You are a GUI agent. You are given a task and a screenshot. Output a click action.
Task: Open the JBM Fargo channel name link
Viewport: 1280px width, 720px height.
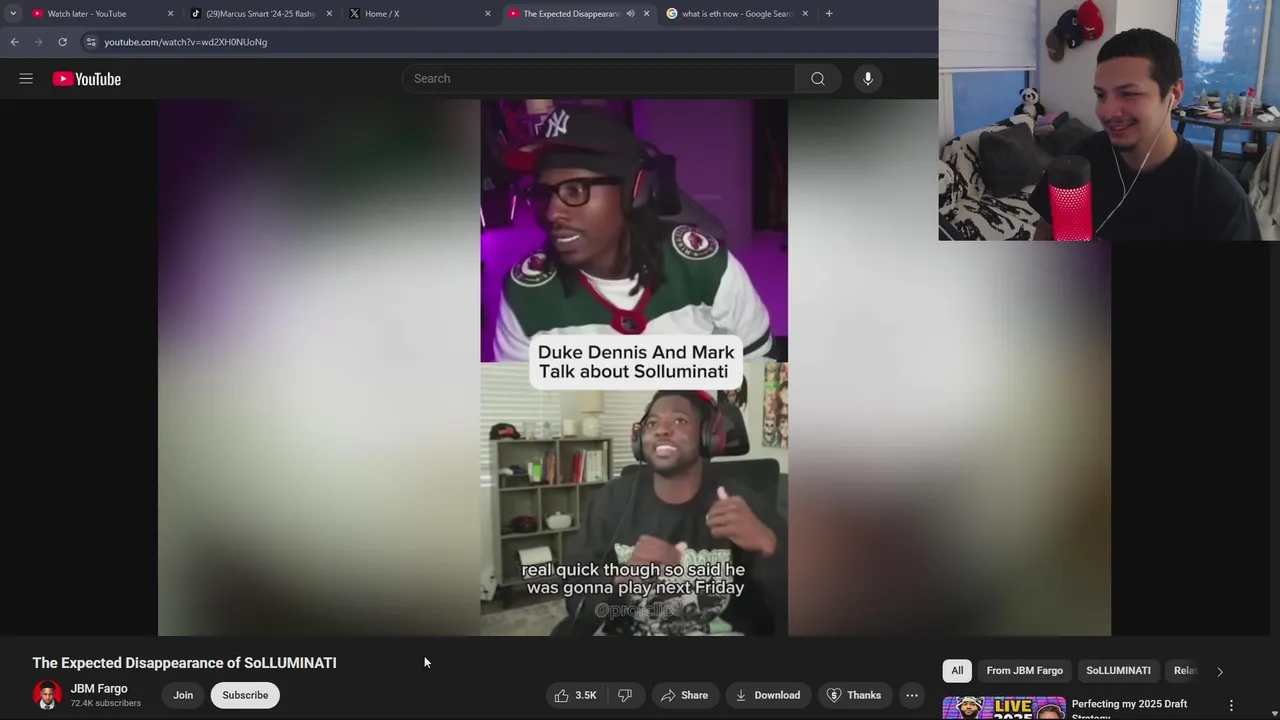(x=99, y=689)
